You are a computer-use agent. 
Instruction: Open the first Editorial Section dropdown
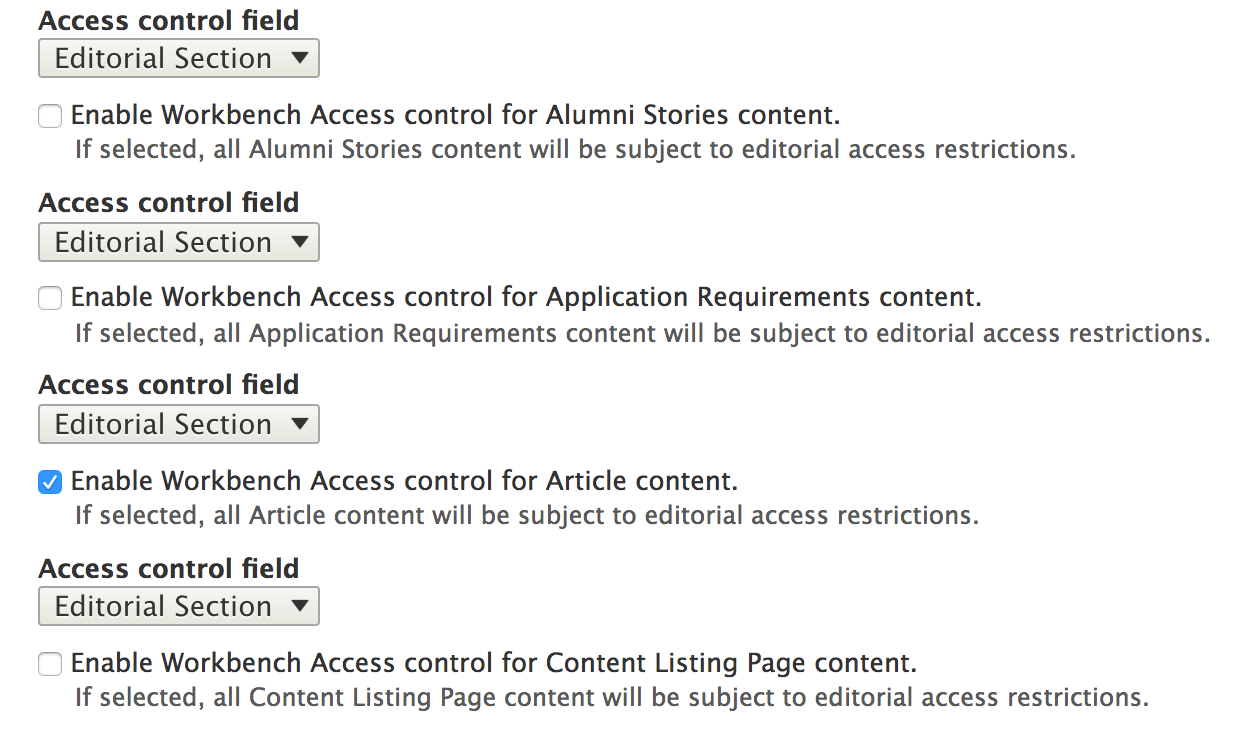(x=178, y=57)
